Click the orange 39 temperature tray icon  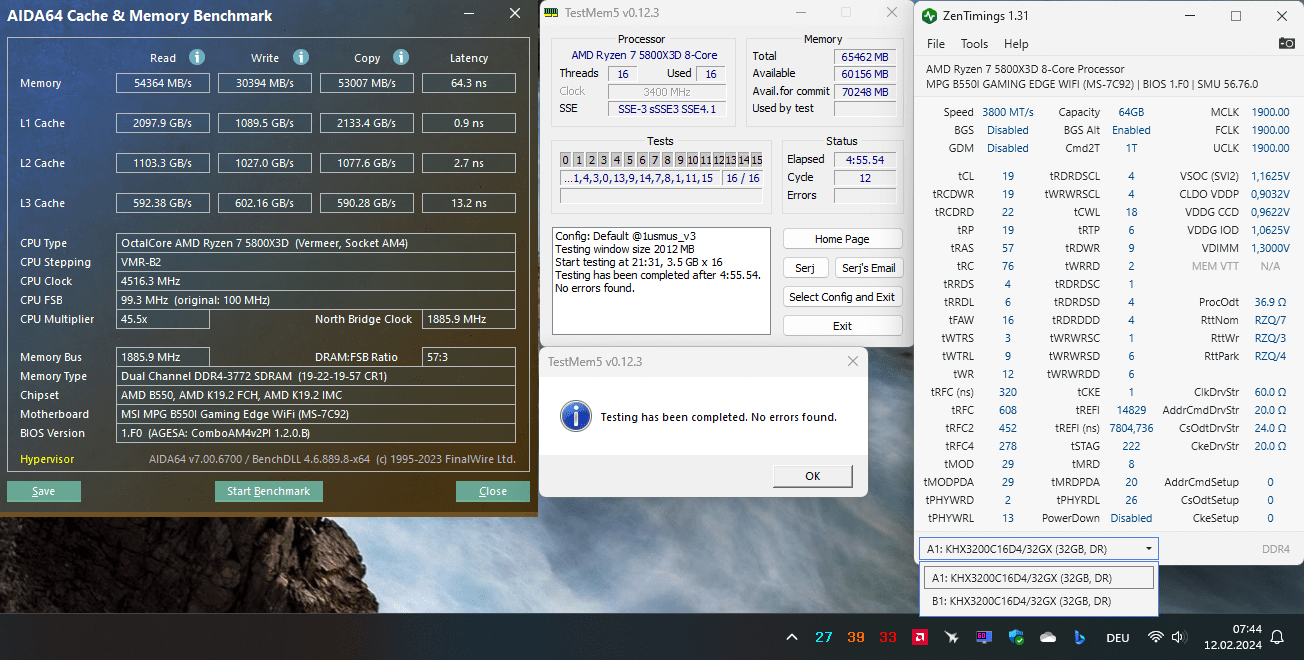856,637
